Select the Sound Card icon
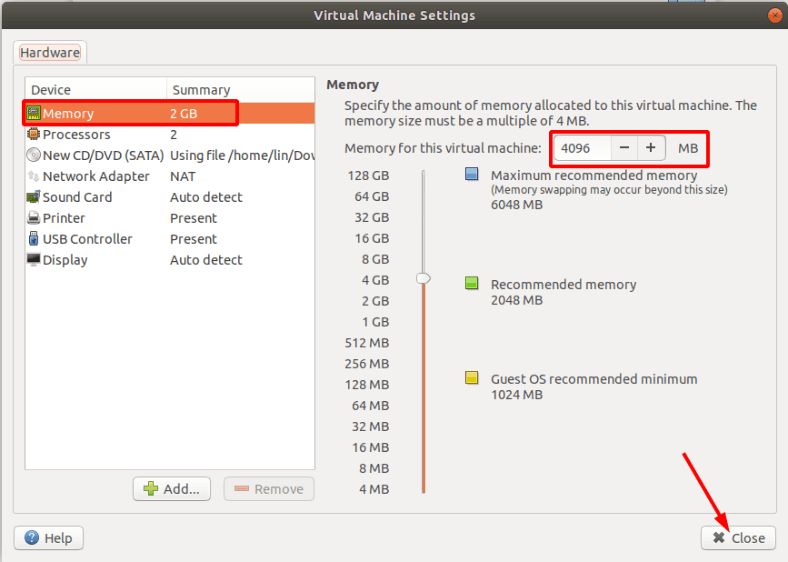 (x=33, y=197)
